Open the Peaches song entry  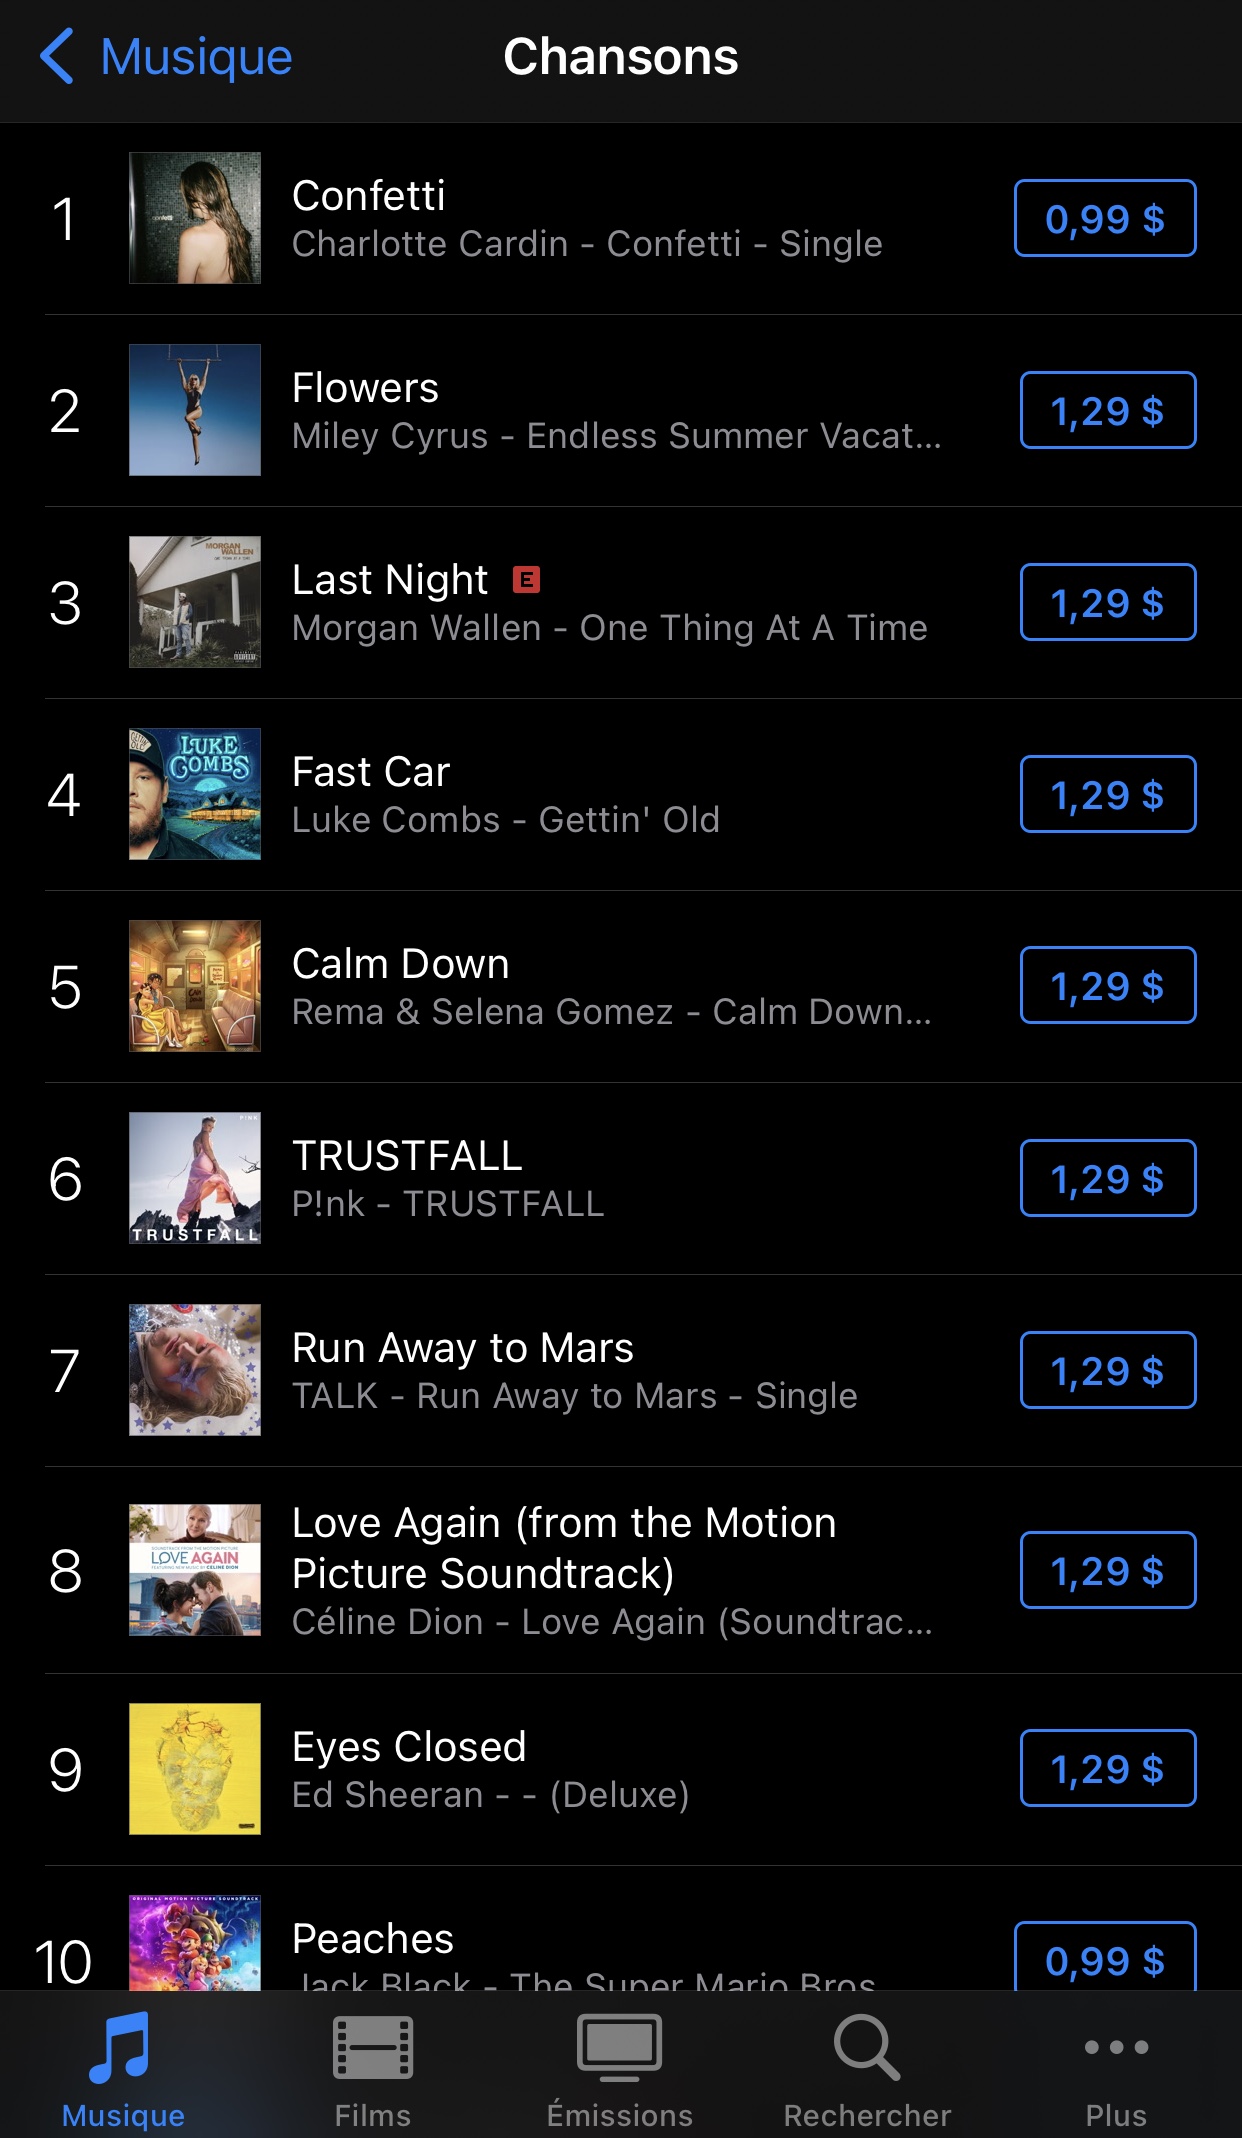(373, 1940)
